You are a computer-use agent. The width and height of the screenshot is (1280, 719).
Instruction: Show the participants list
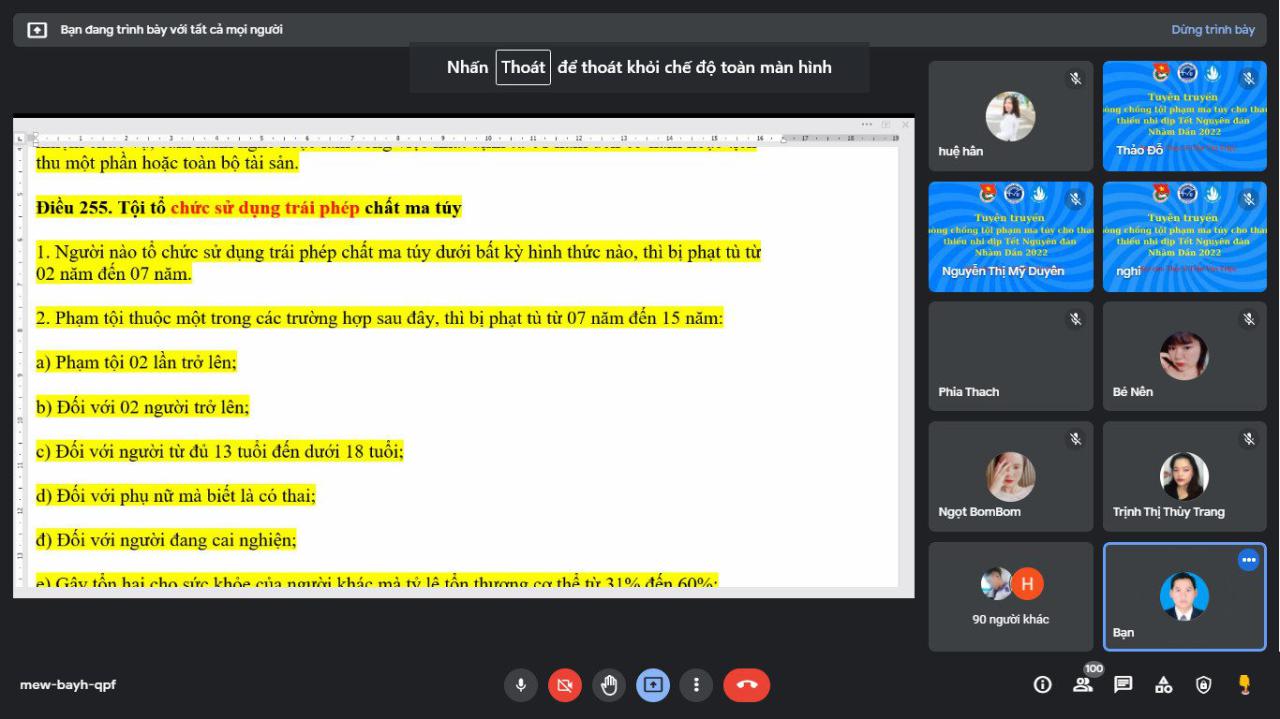coord(1083,685)
